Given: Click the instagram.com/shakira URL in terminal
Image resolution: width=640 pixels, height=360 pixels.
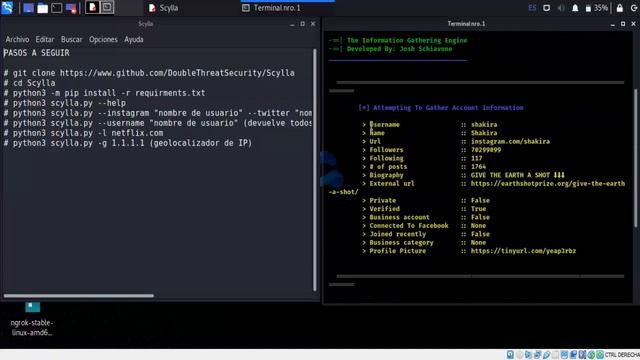Looking at the screenshot, I should (510, 141).
